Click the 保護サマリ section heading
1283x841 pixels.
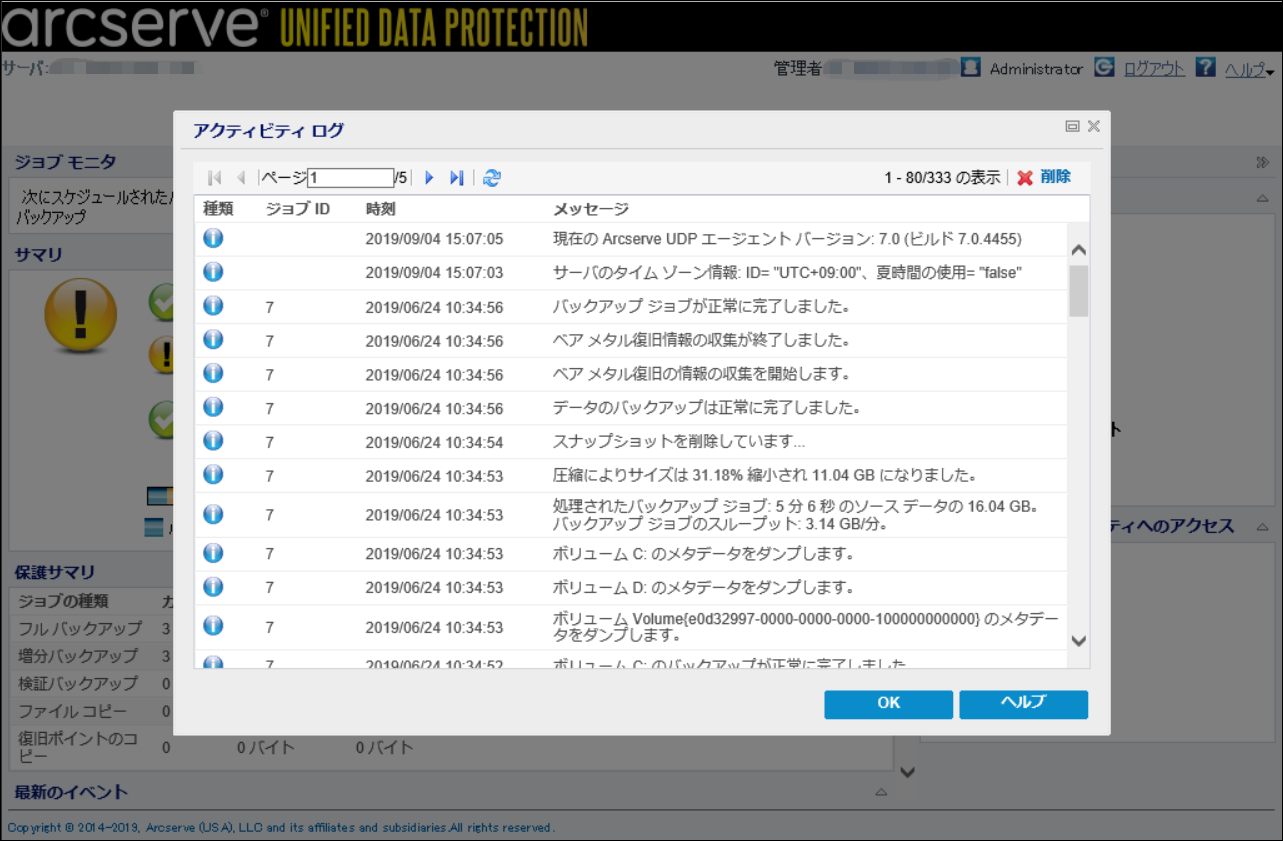click(55, 573)
